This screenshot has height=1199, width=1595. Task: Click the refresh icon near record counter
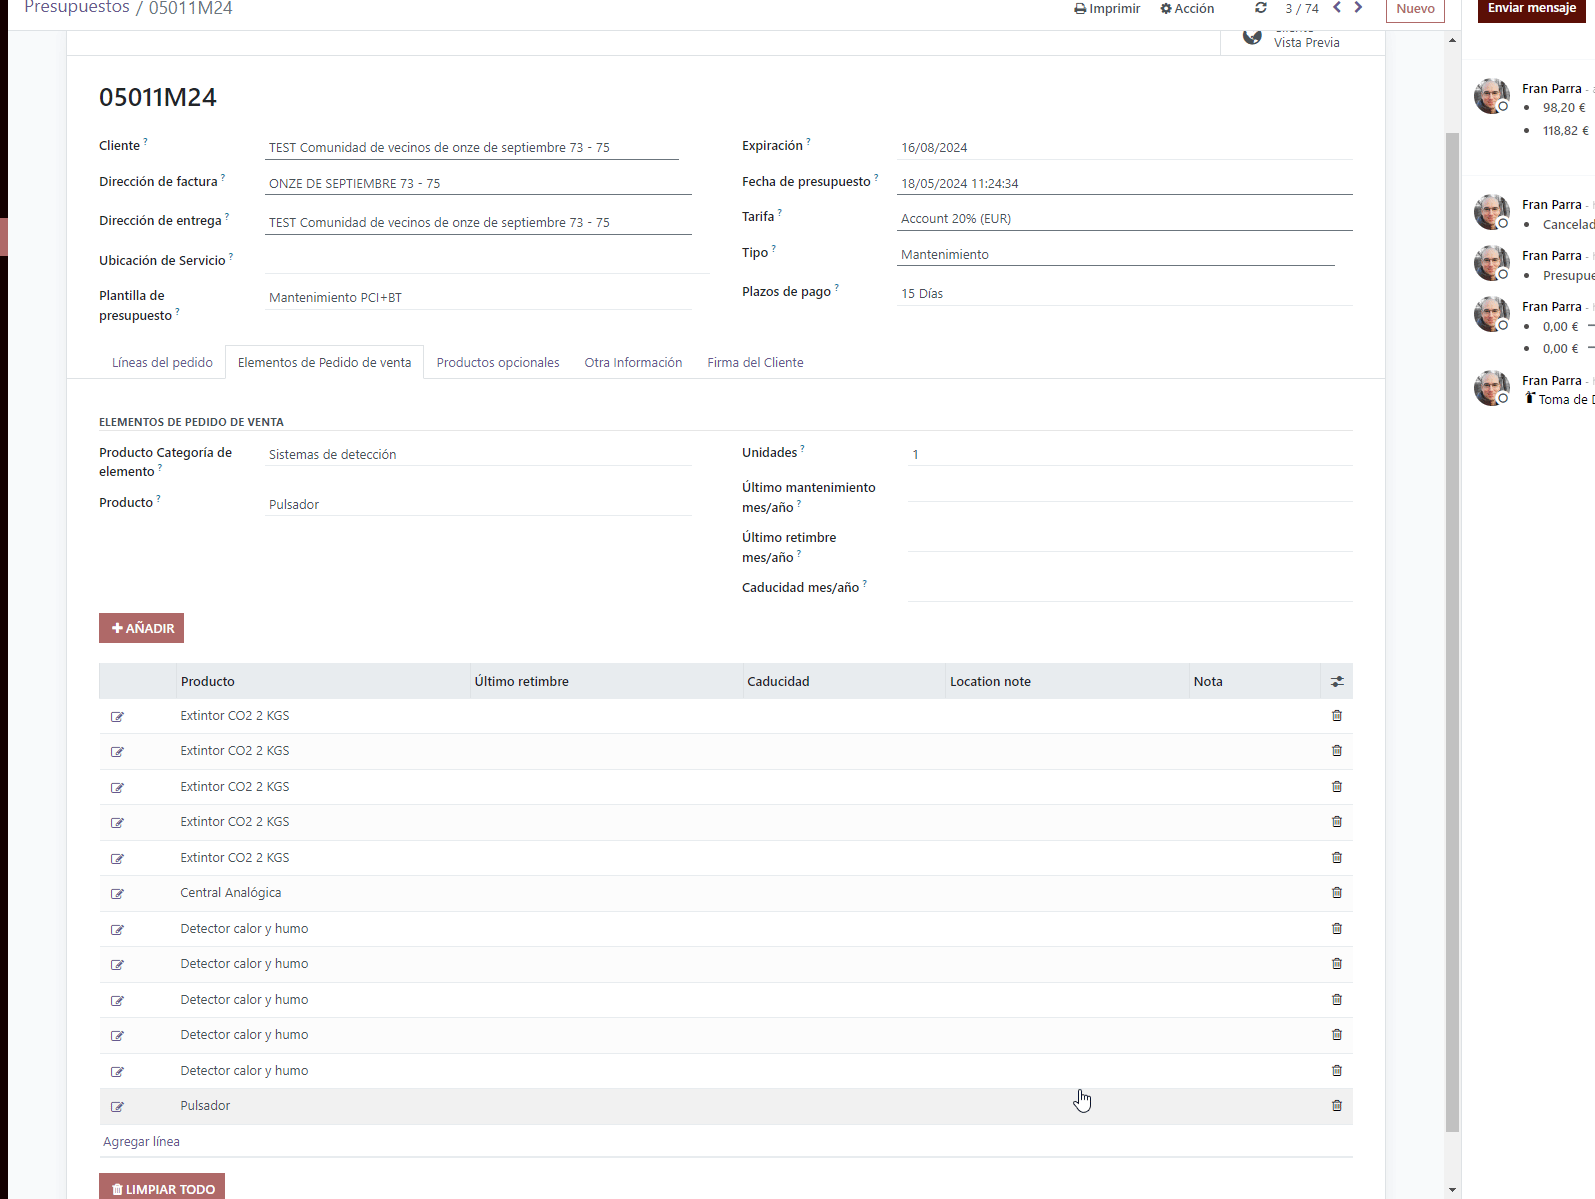[1261, 8]
